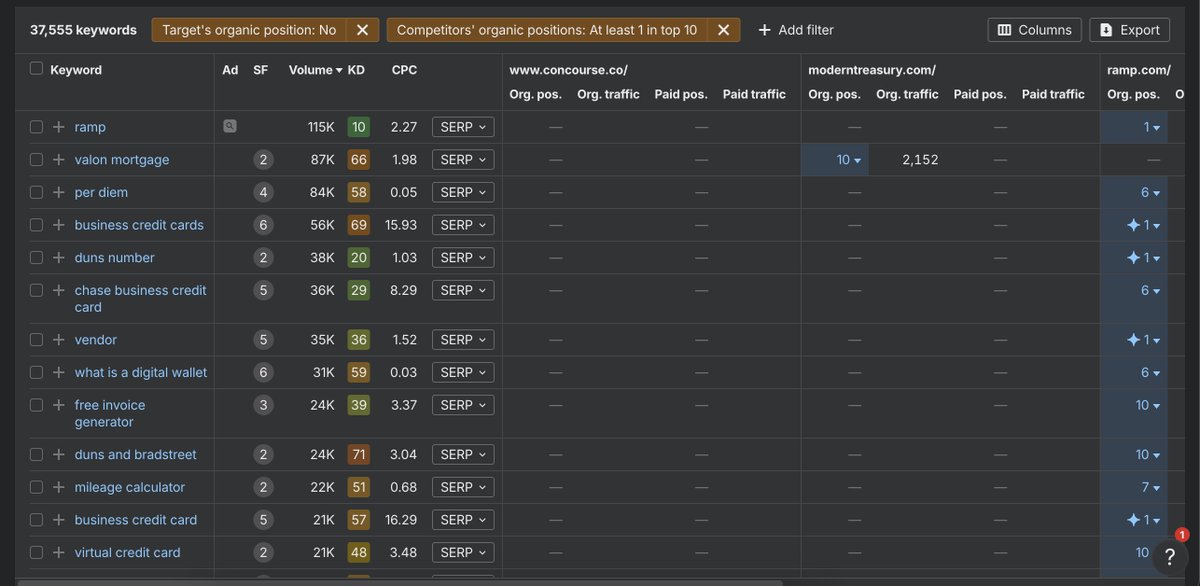
Task: Click the 2,152 organic traffic value
Action: click(920, 160)
